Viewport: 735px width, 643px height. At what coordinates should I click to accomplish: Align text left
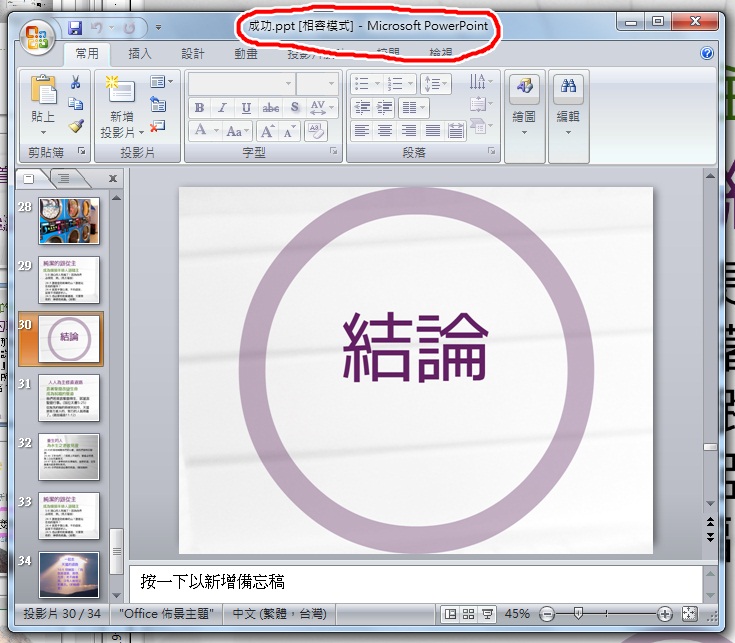point(361,130)
